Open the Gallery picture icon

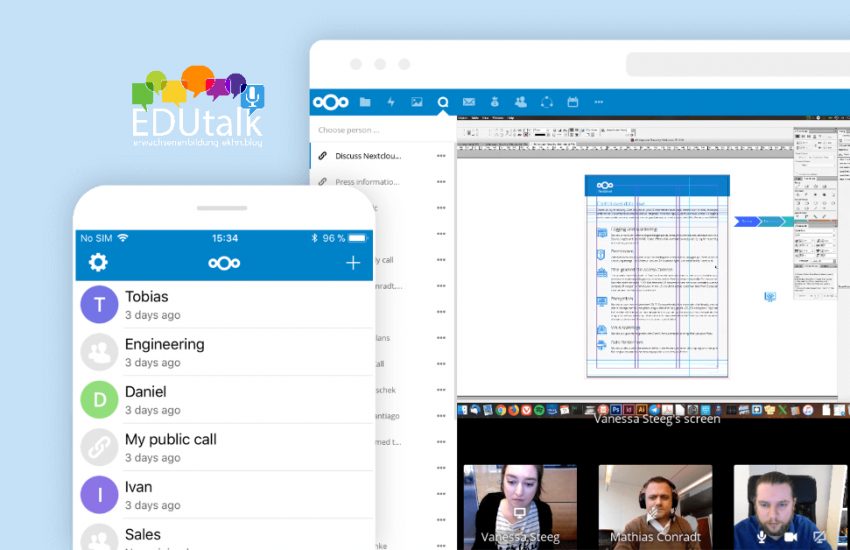[416, 102]
